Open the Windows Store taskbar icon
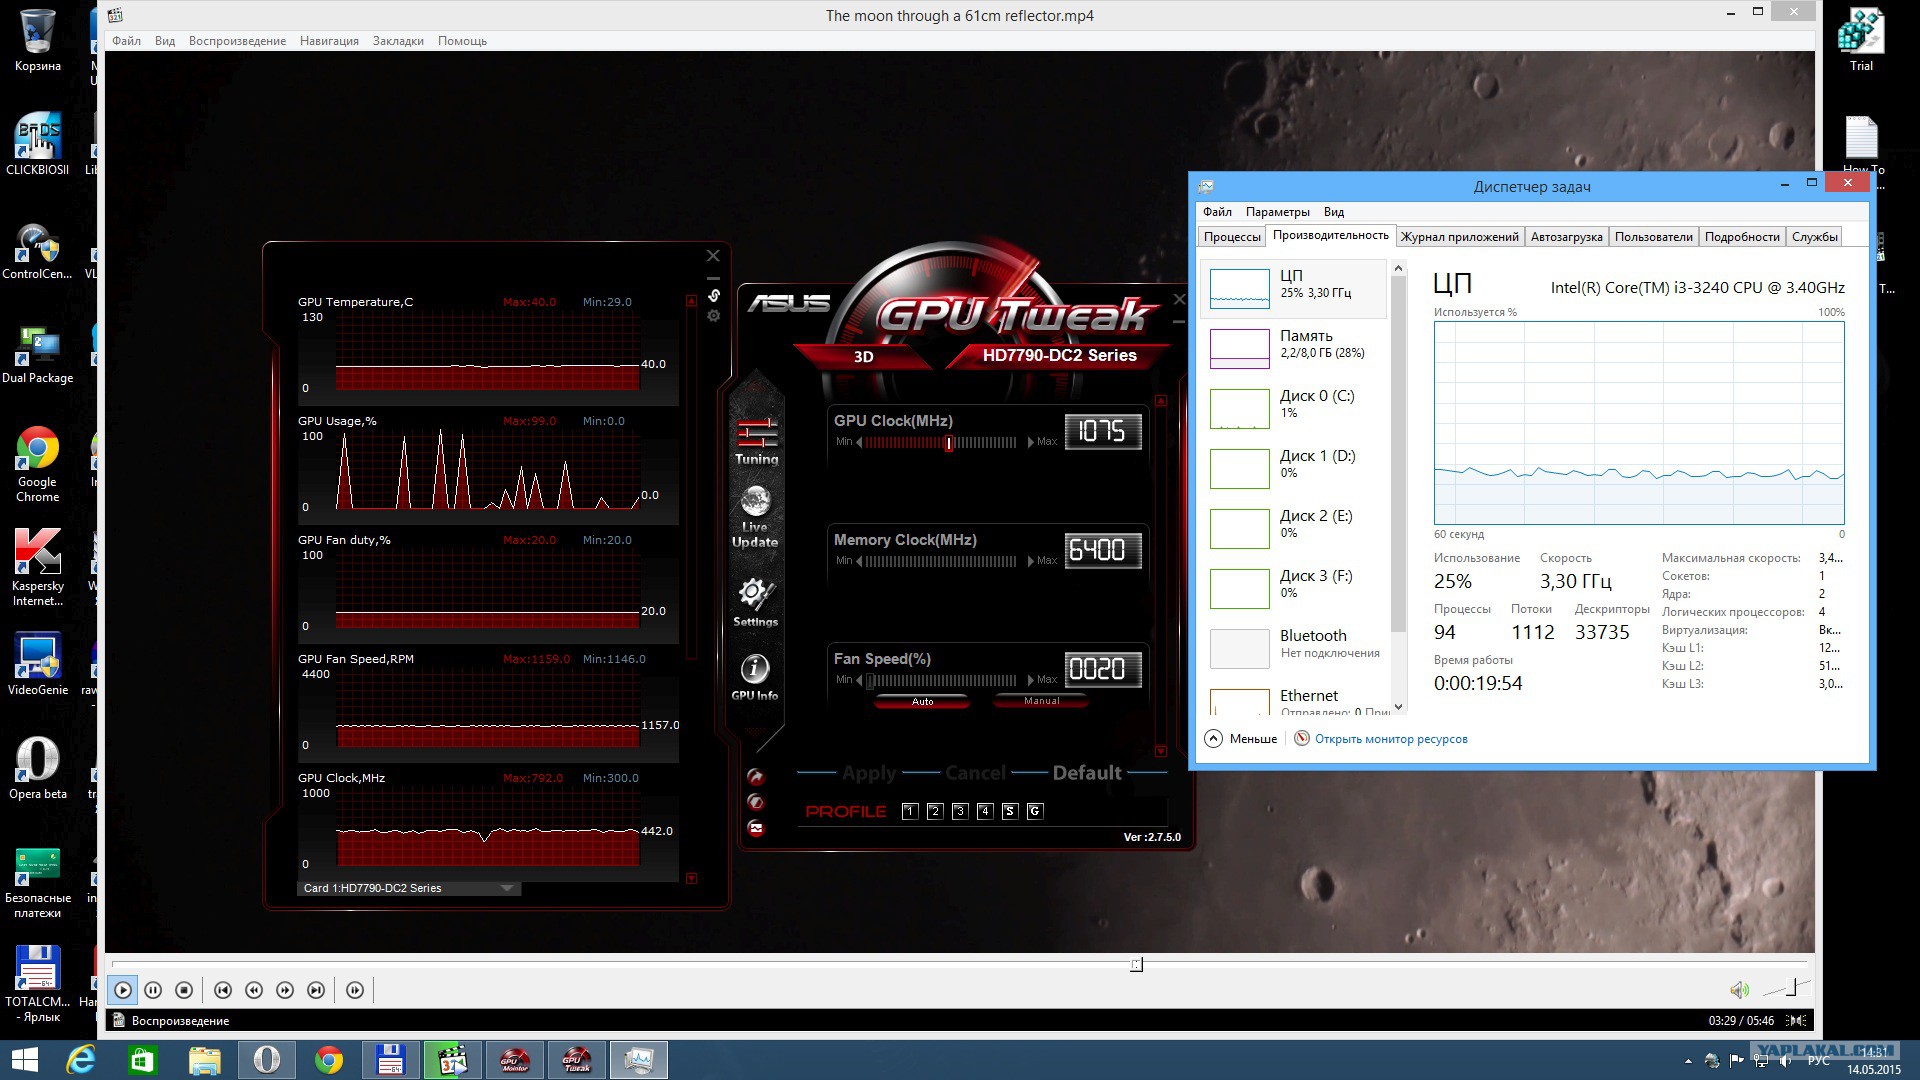This screenshot has width=1920, height=1080. [142, 1060]
